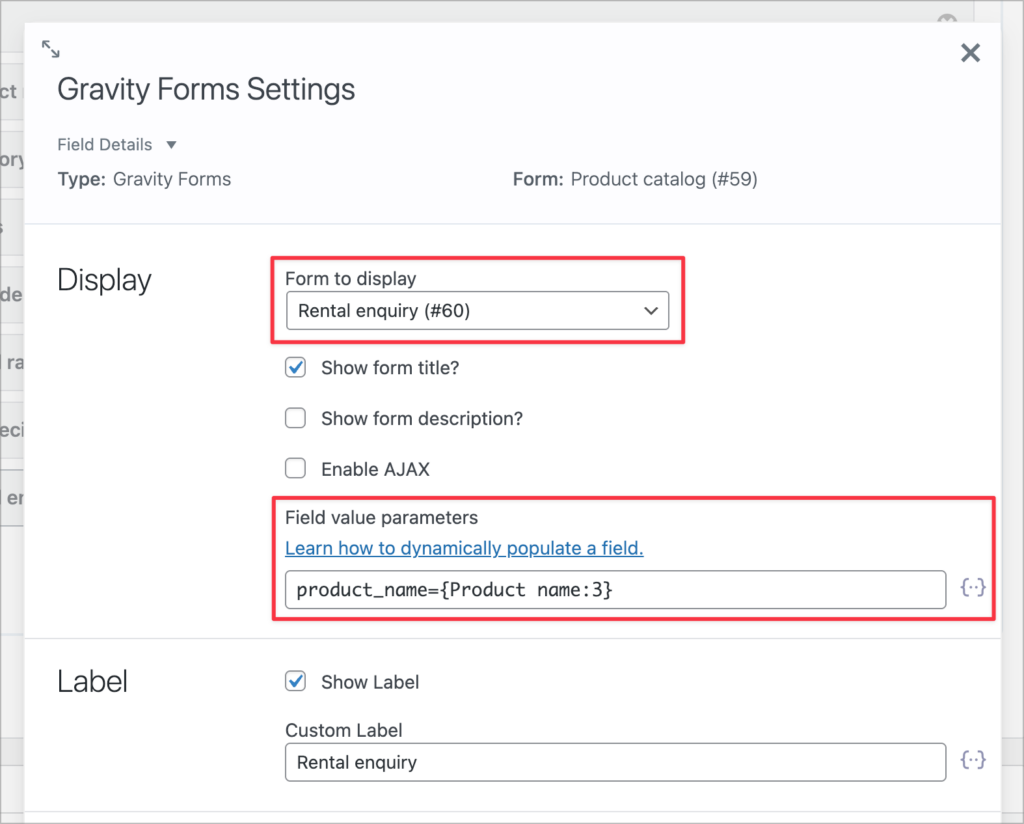The width and height of the screenshot is (1024, 824).
Task: Click the 'Show form description?' label
Action: pos(422,419)
